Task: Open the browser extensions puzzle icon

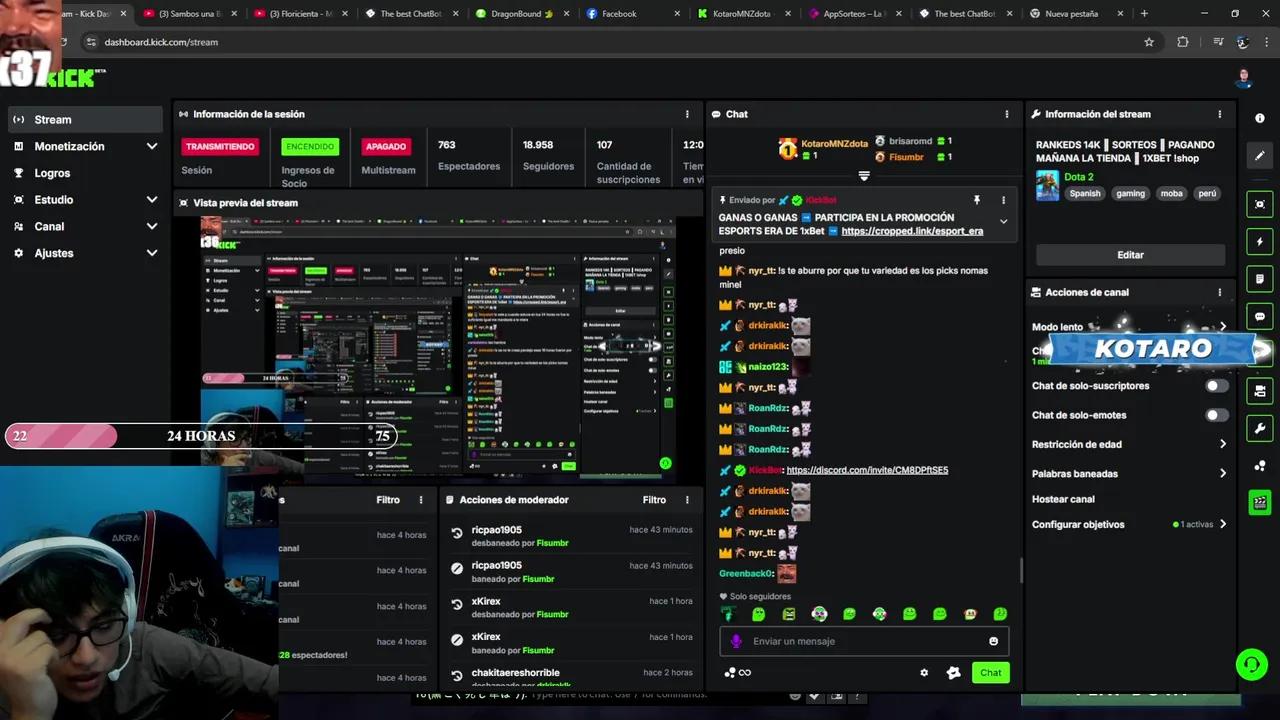Action: (1183, 42)
